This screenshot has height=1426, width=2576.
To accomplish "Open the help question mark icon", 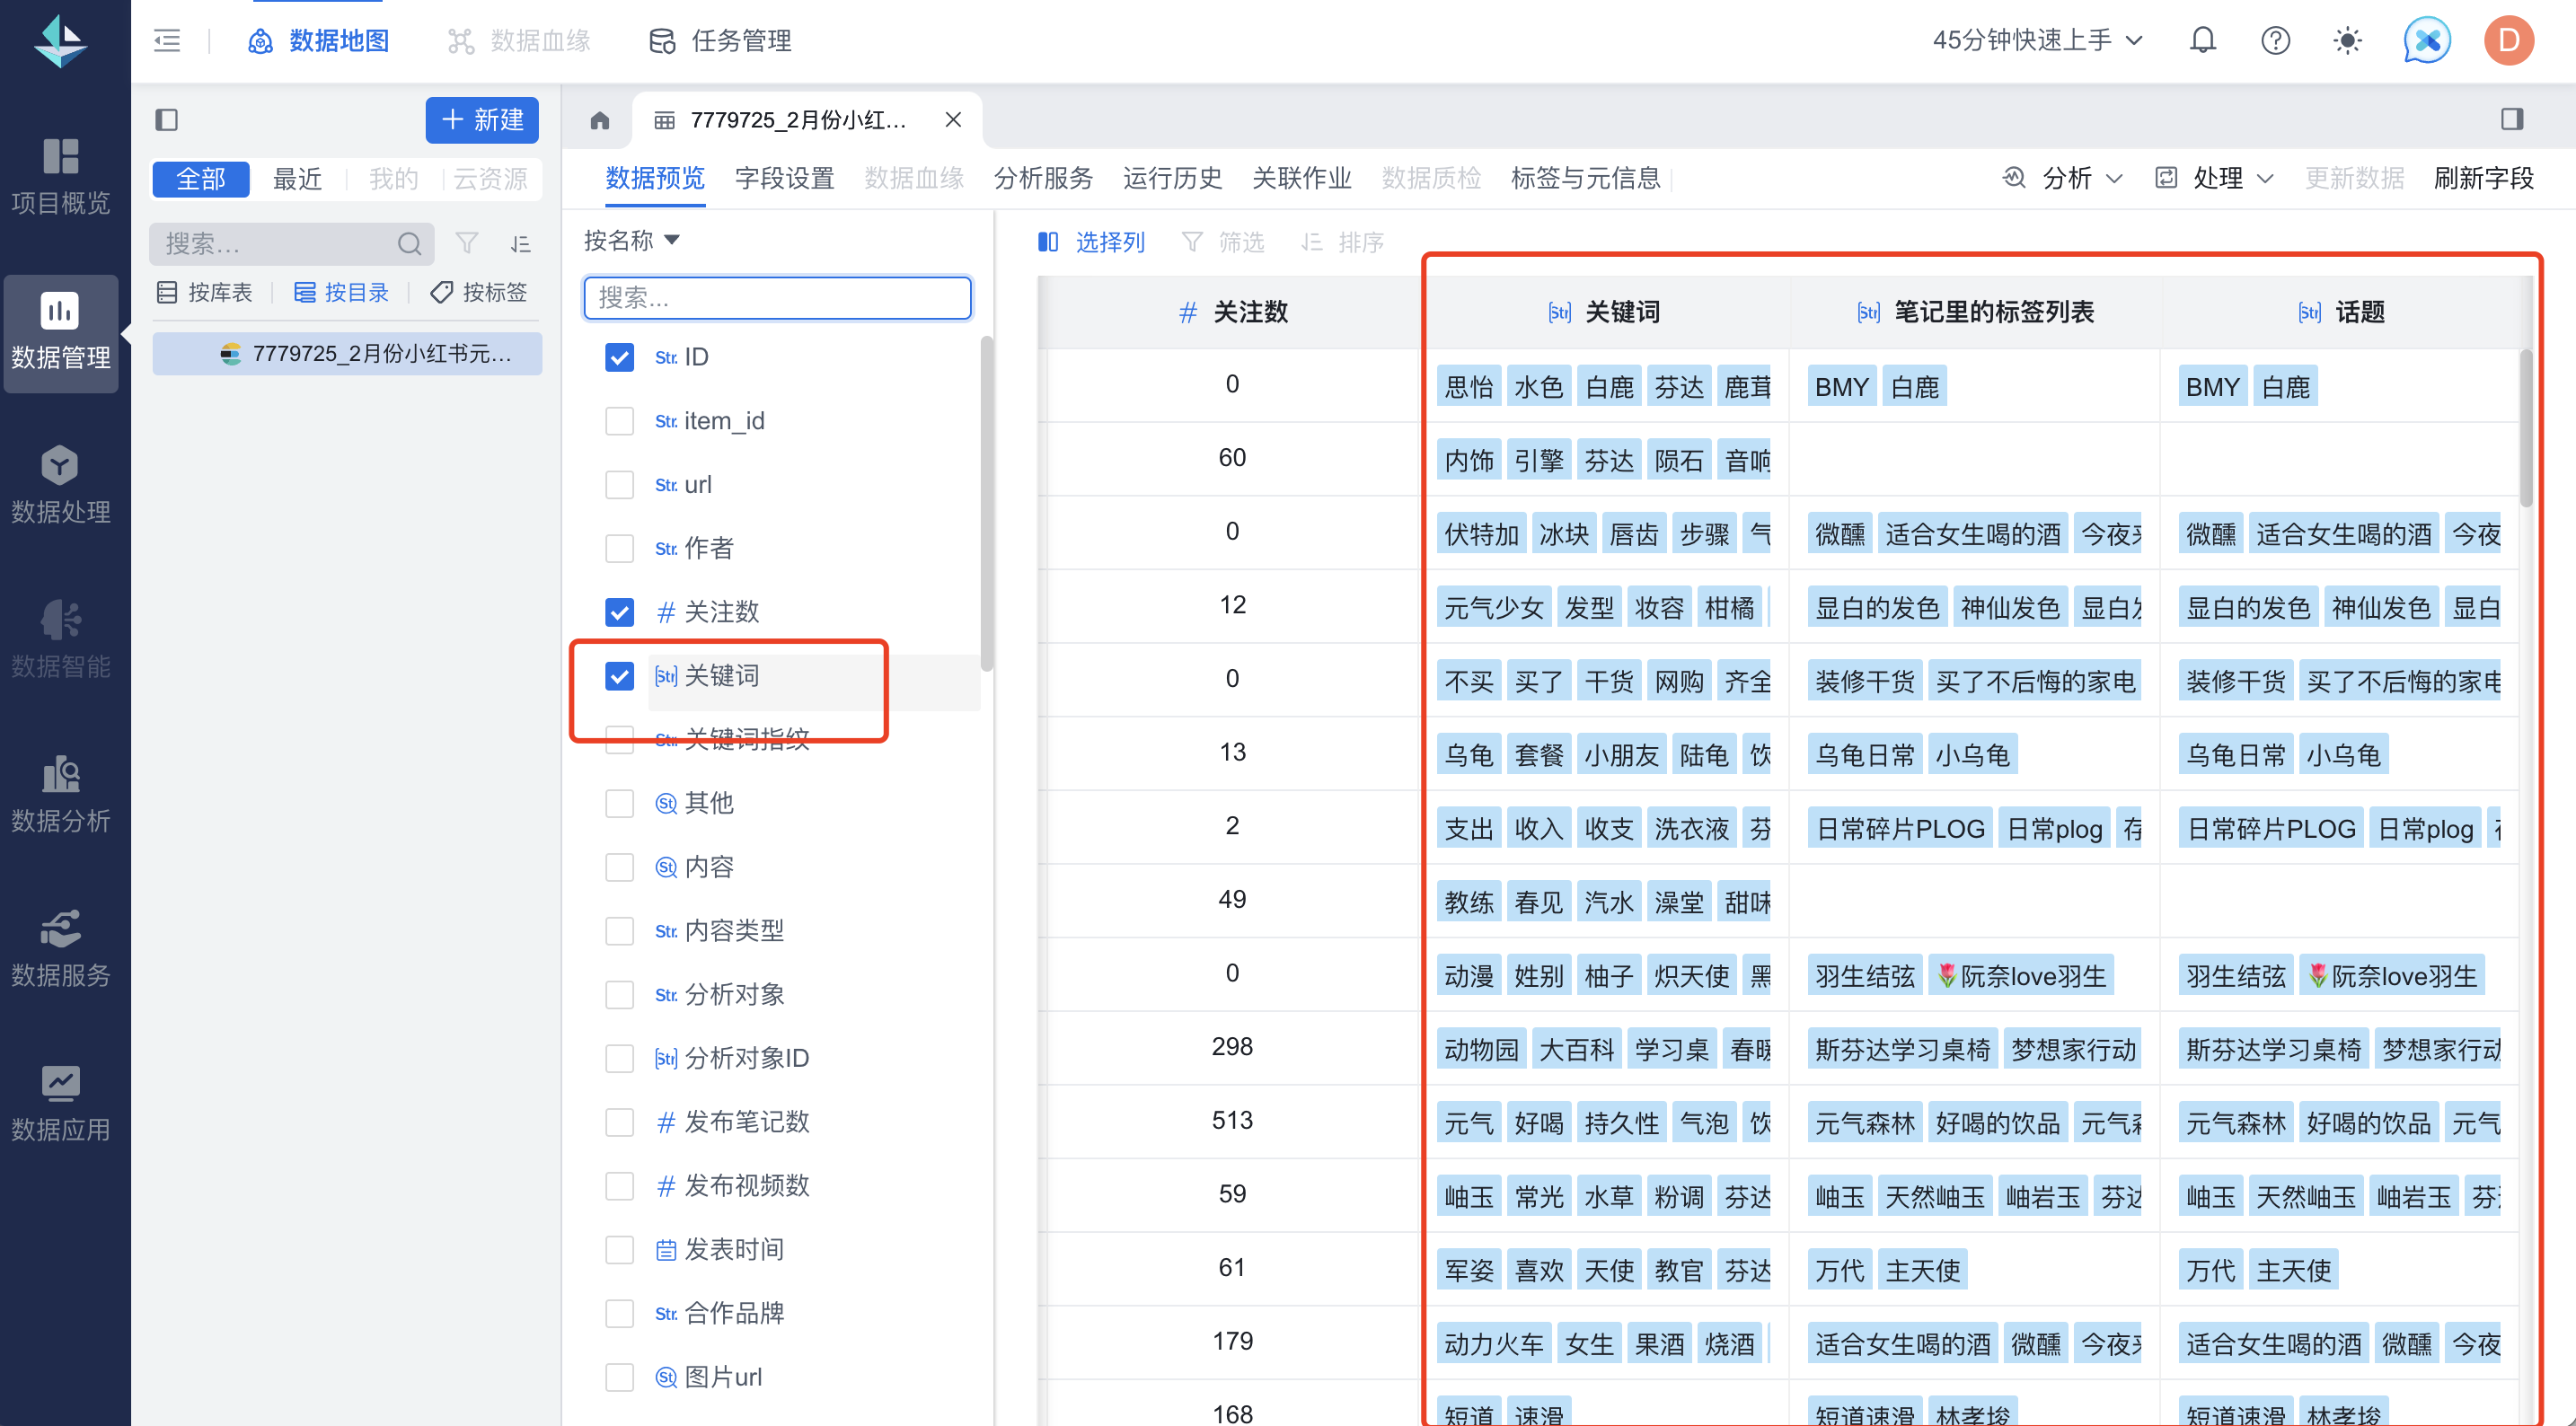I will pos(2275,40).
